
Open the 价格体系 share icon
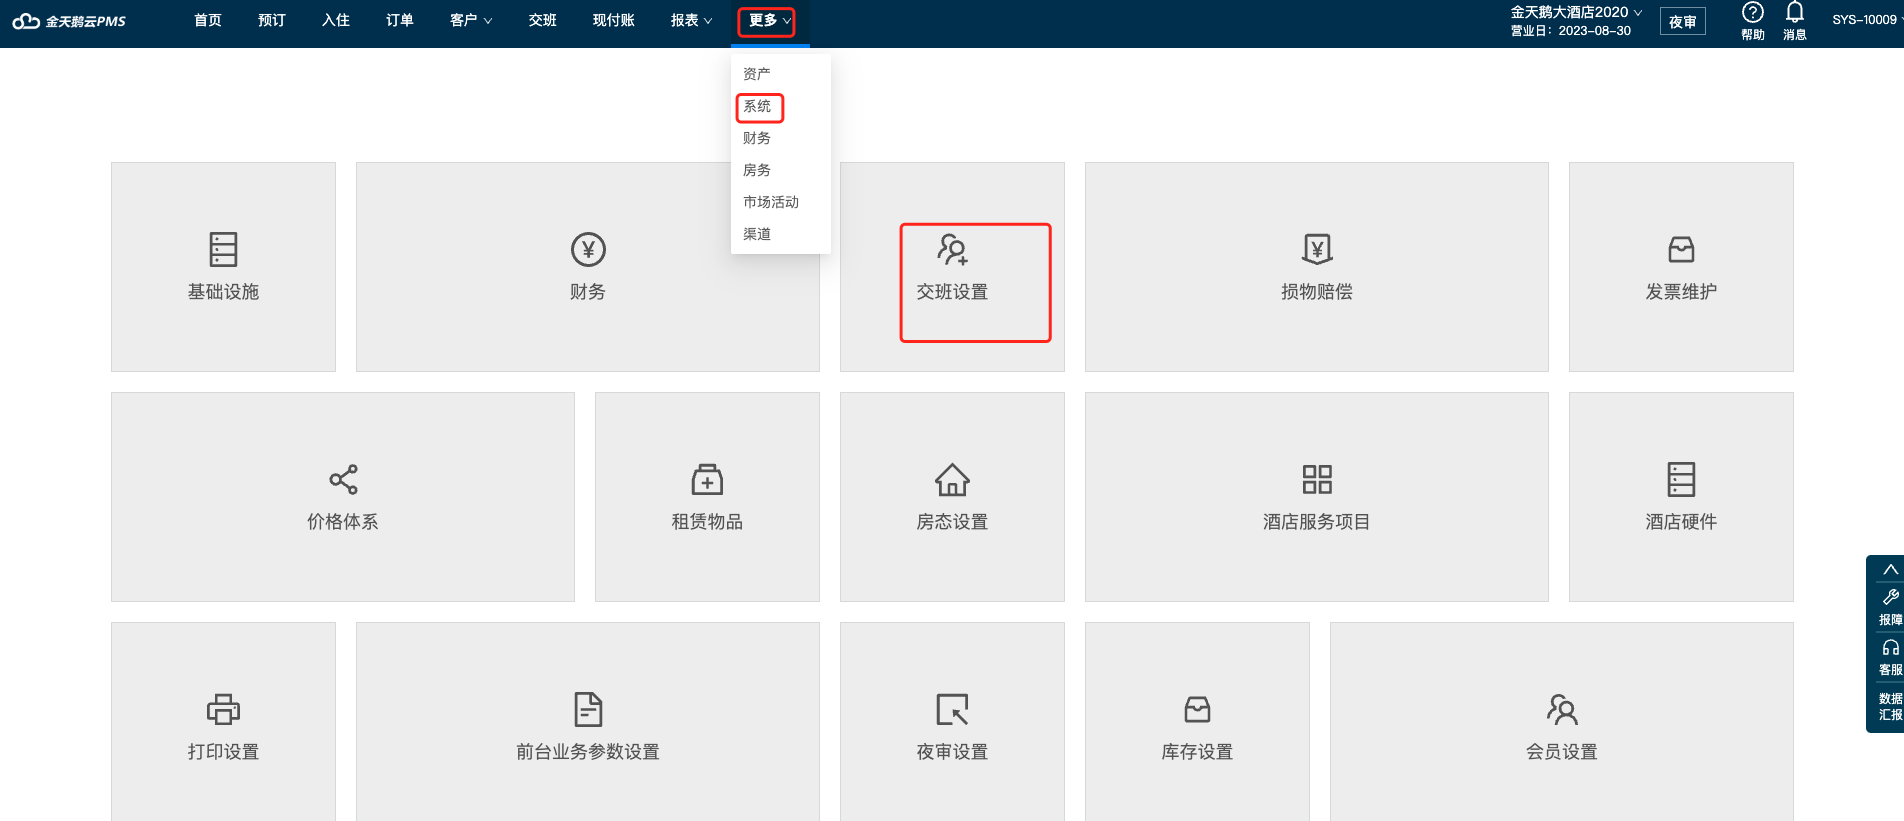point(343,479)
